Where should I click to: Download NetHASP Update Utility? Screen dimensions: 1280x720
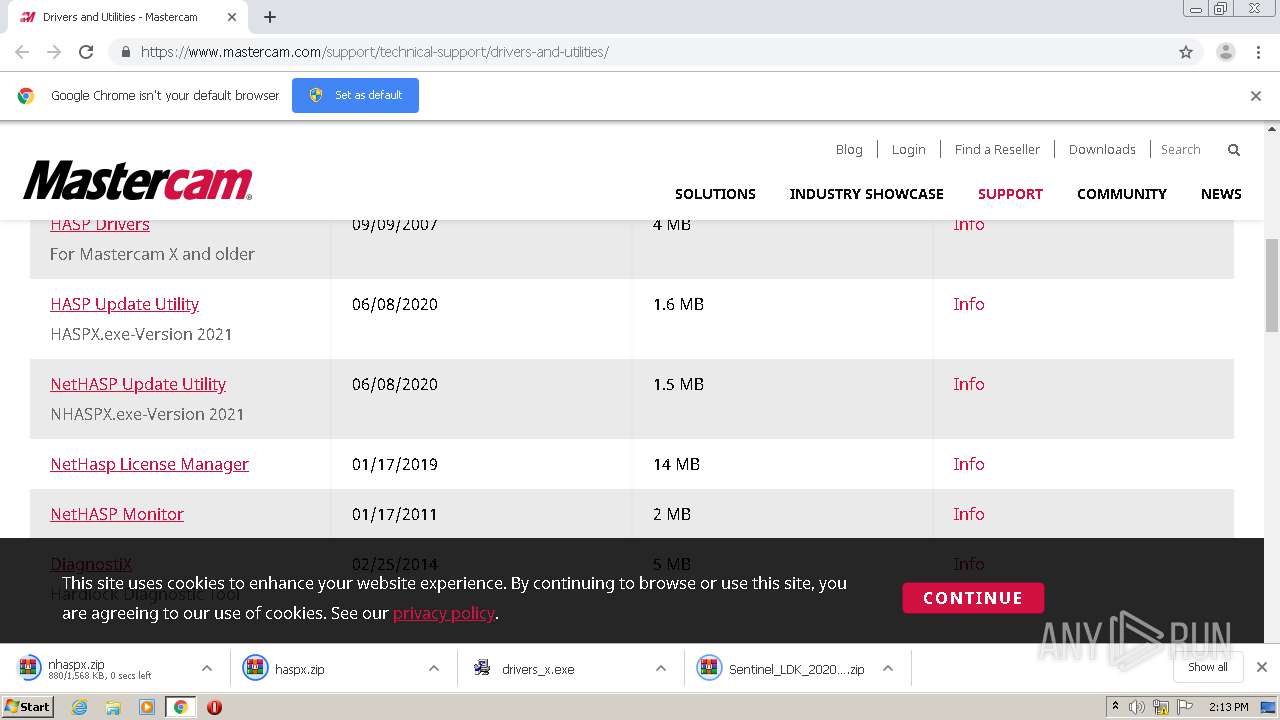[x=138, y=384]
